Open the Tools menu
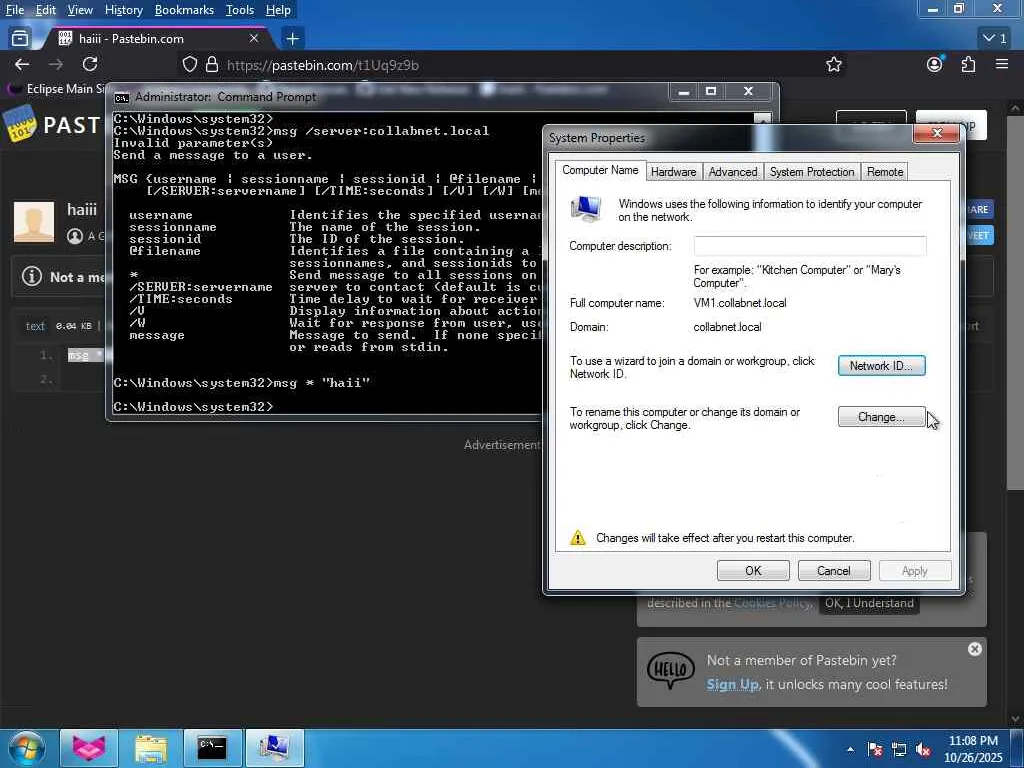This screenshot has height=768, width=1024. [240, 10]
